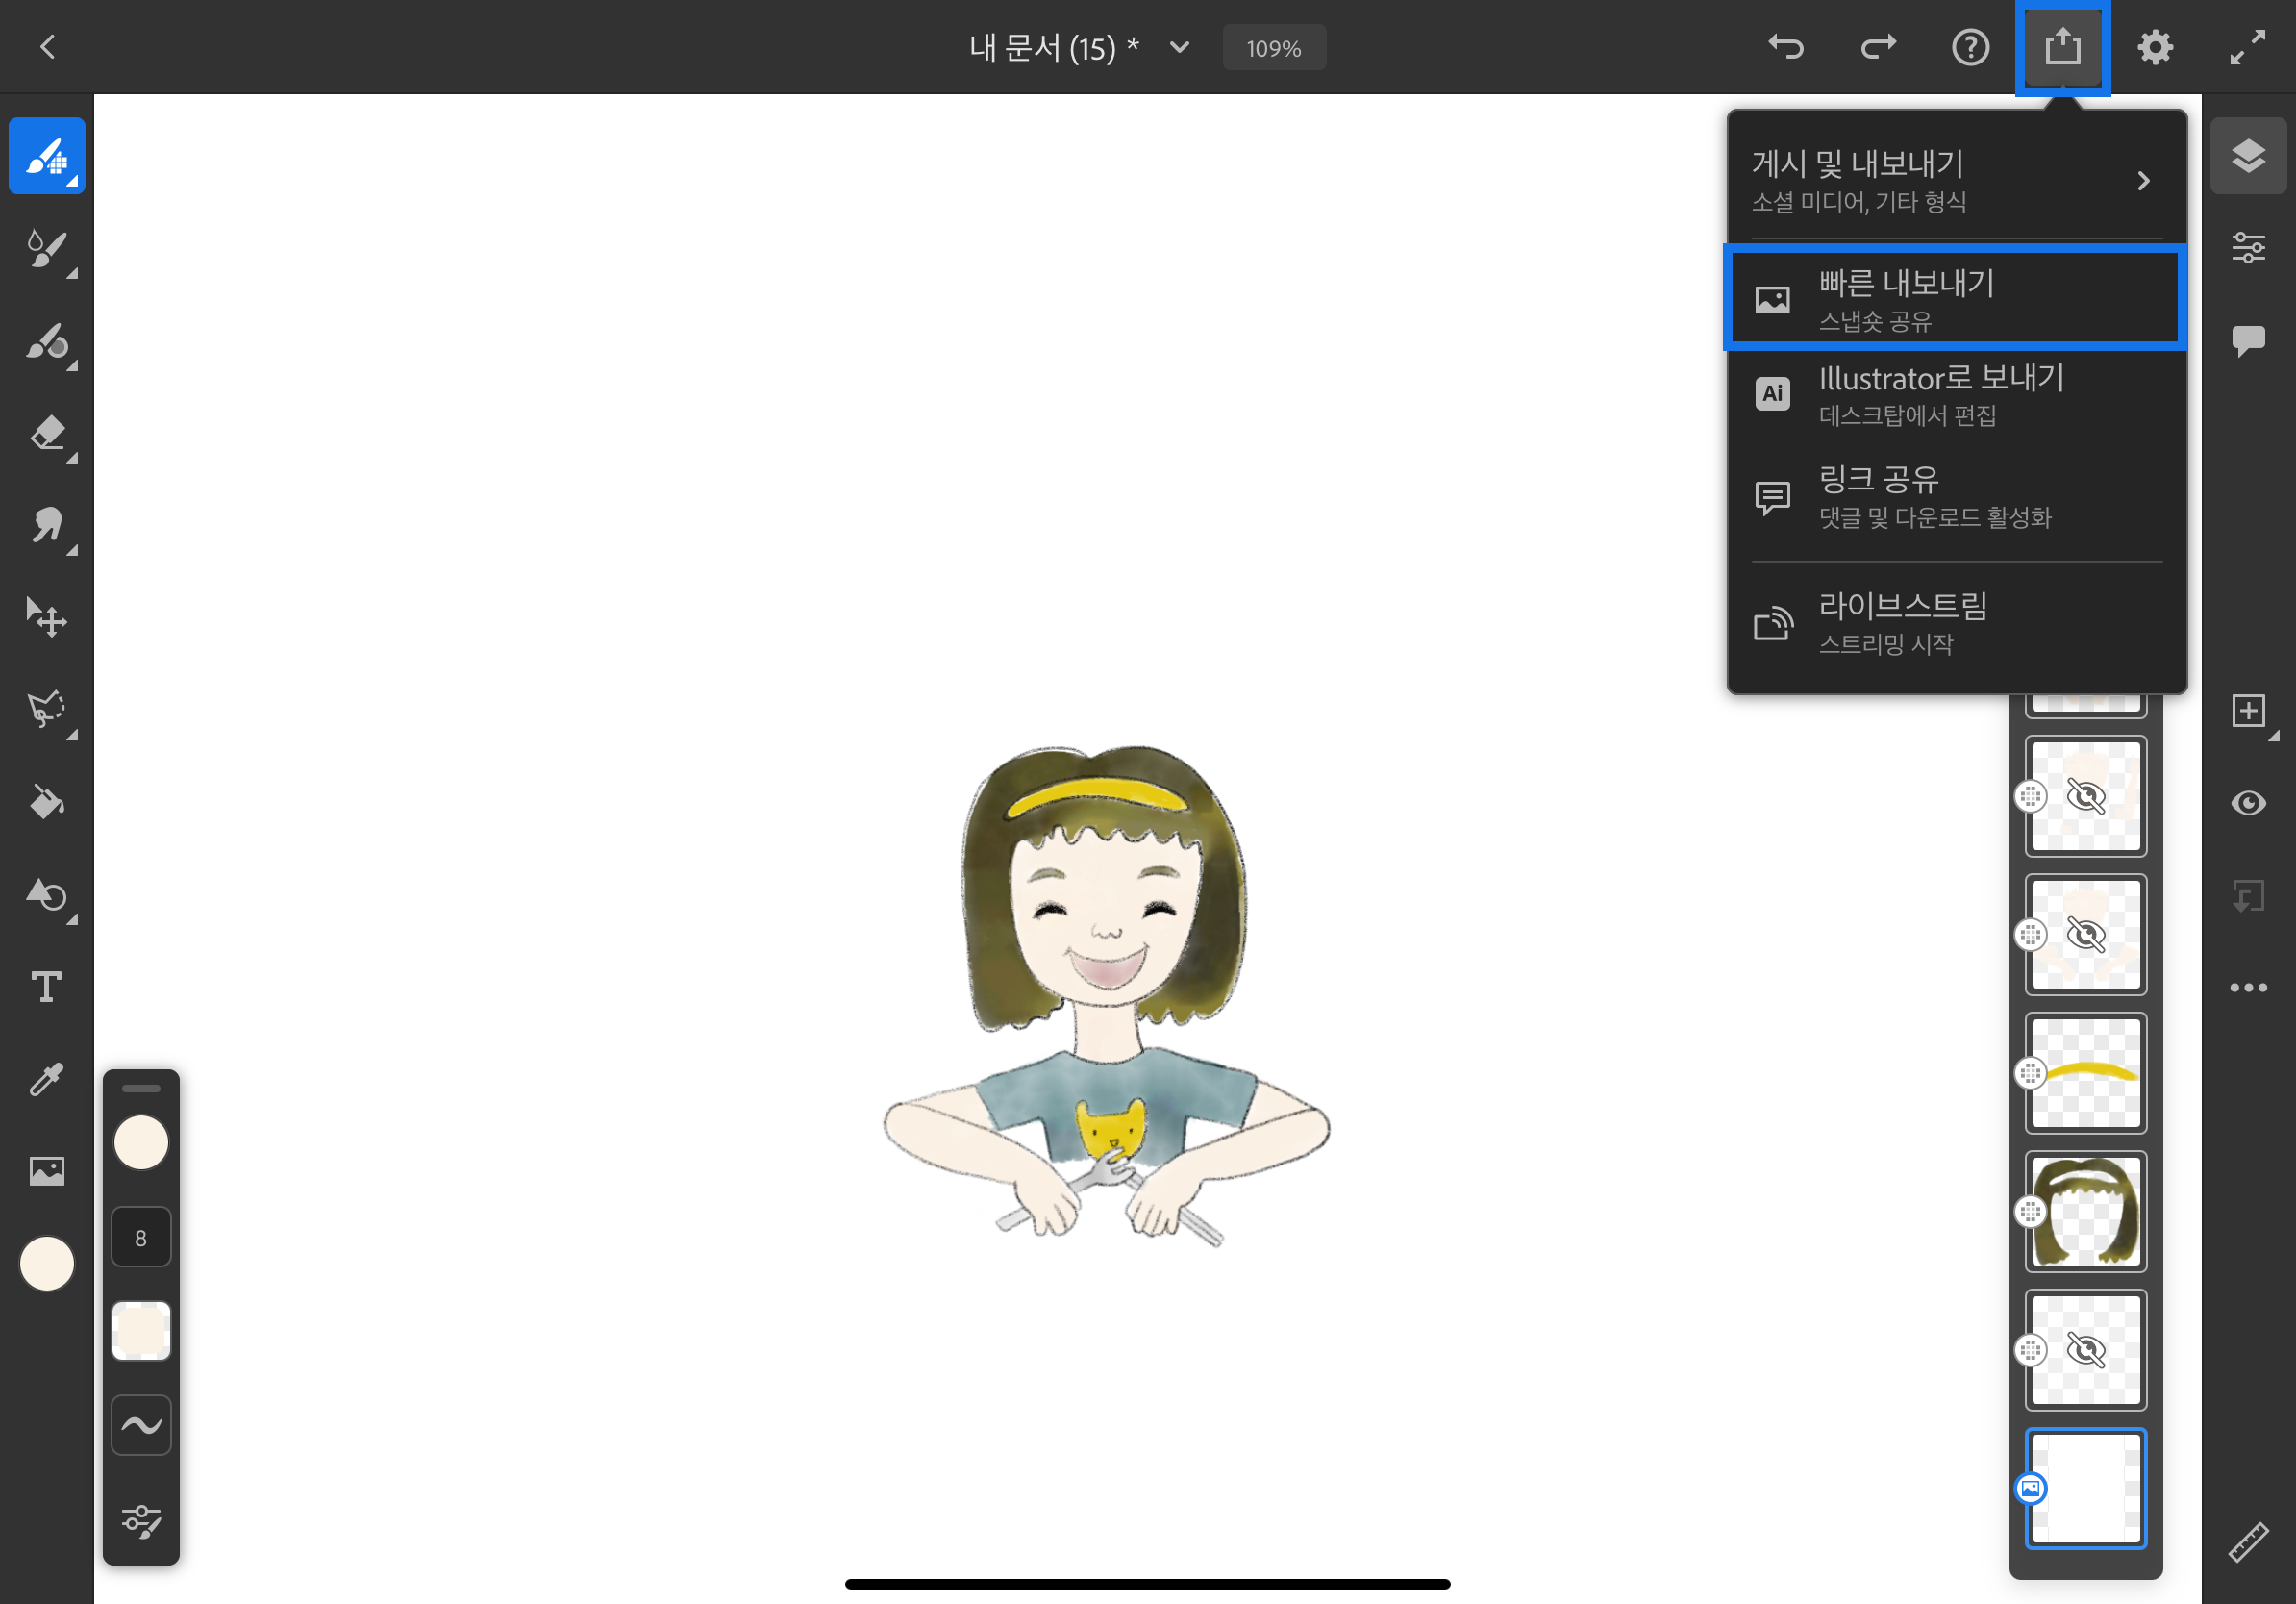Show the hidden layer below the hair layer
The height and width of the screenshot is (1604, 2296).
(x=2085, y=1350)
